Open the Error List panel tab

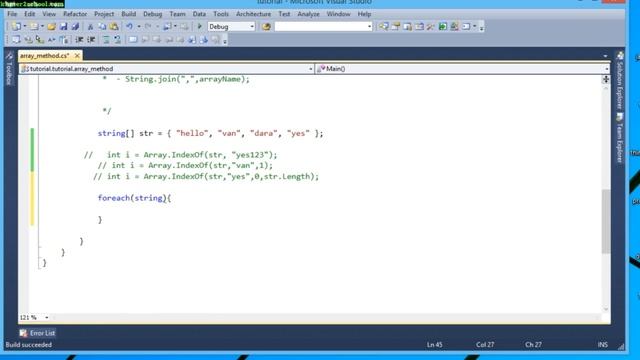38,333
